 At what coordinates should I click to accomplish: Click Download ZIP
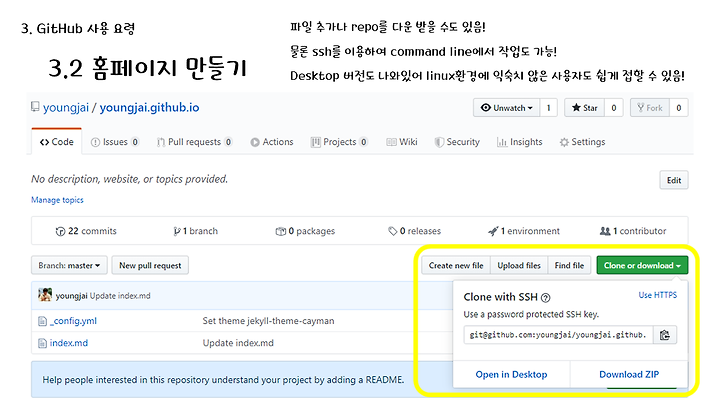tap(629, 374)
